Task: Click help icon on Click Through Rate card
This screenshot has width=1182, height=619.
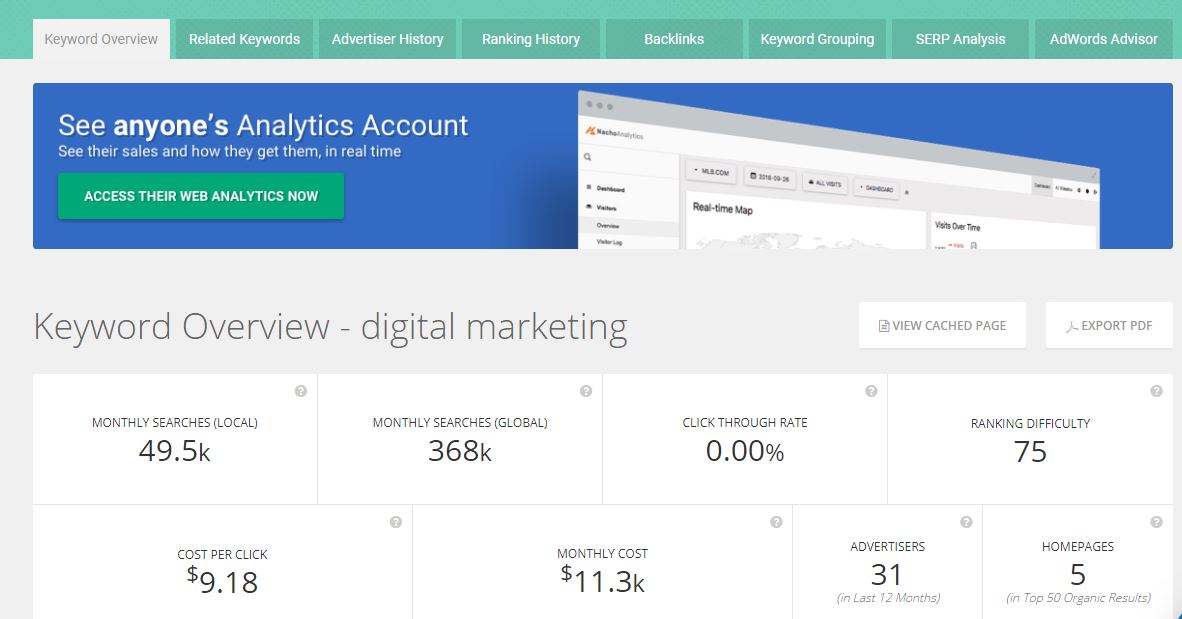Action: tap(871, 391)
